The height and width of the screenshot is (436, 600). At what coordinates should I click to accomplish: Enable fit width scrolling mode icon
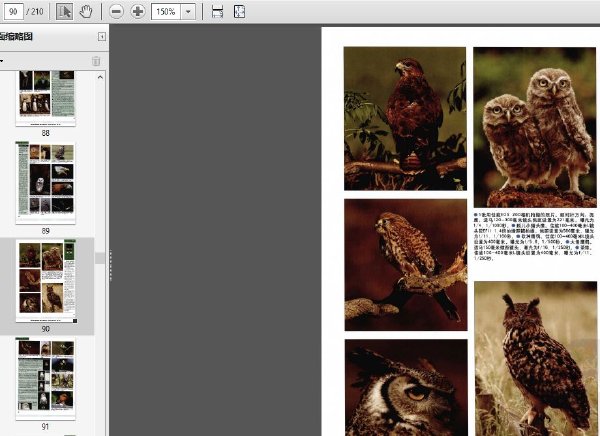pos(217,11)
